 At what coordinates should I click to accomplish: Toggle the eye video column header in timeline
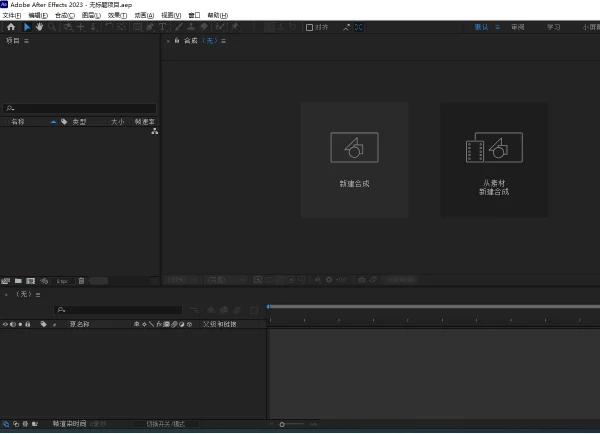(5, 324)
